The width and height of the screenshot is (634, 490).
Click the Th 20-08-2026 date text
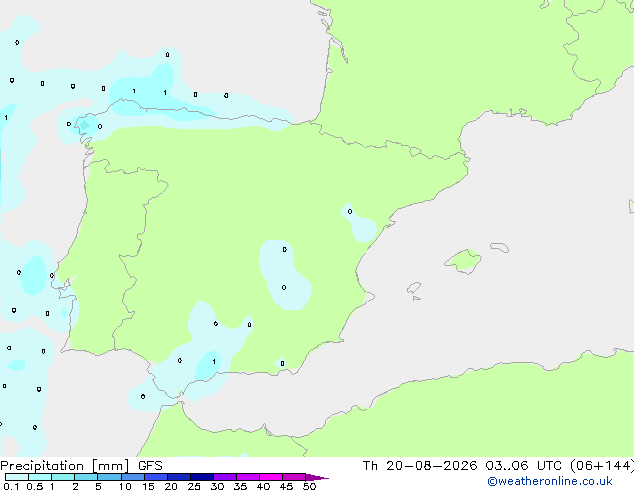420,466
